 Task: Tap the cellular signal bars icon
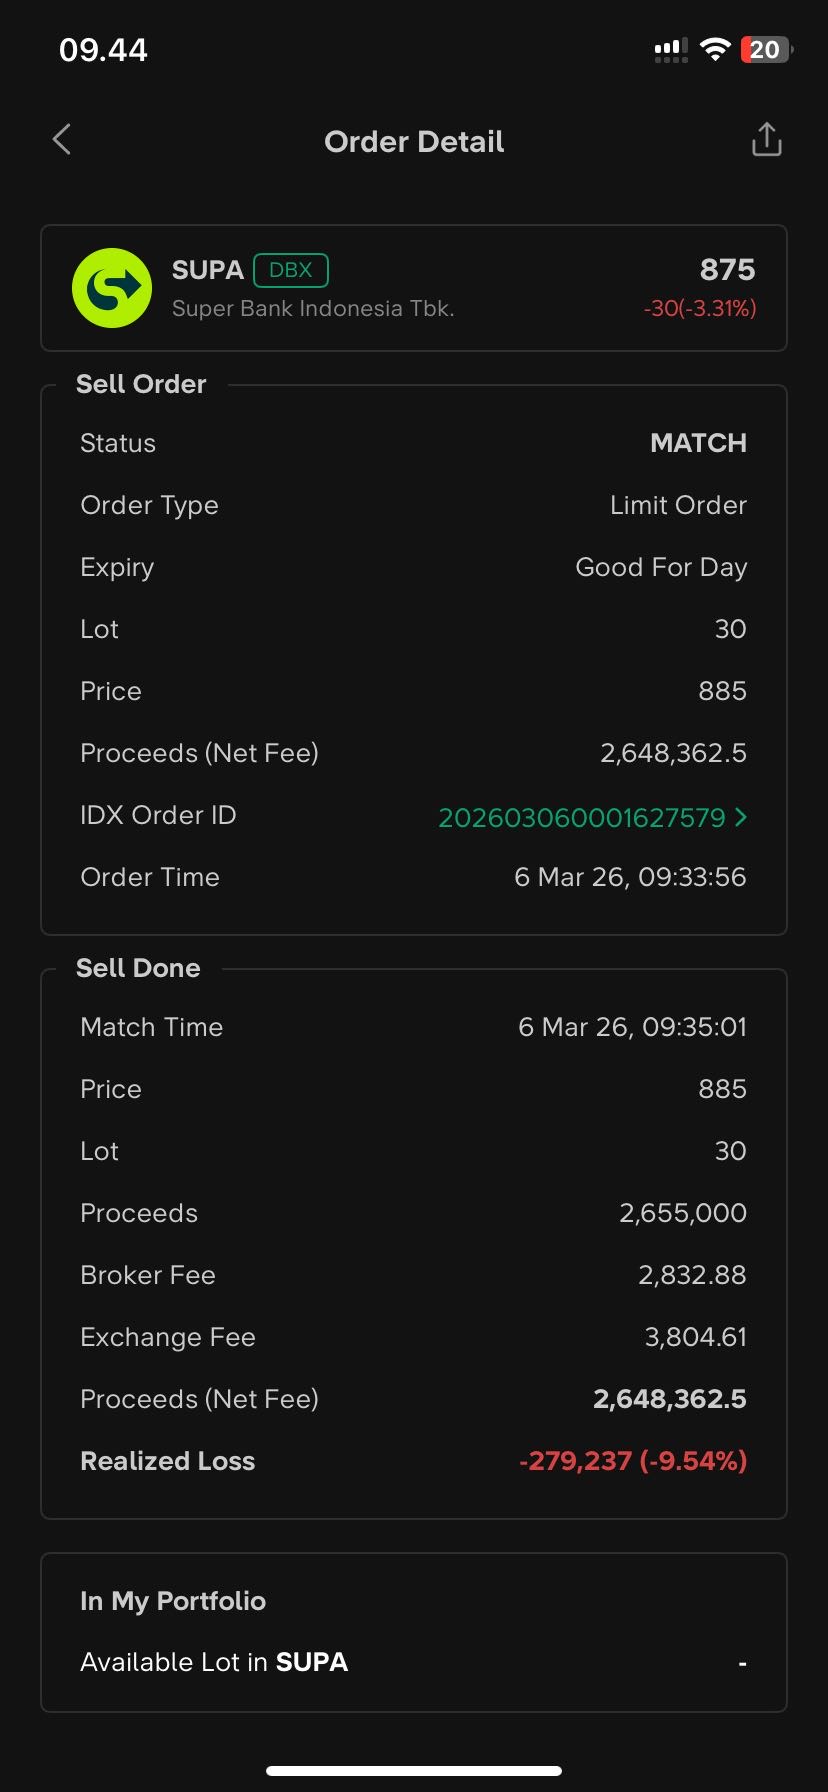[671, 50]
